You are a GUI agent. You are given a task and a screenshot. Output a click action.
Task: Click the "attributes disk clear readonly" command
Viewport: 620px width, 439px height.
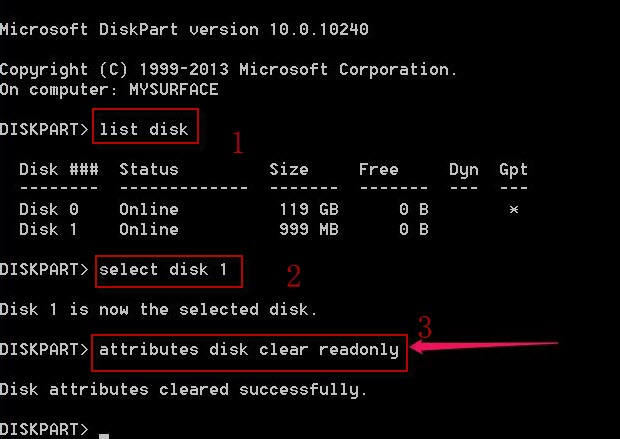pos(249,350)
